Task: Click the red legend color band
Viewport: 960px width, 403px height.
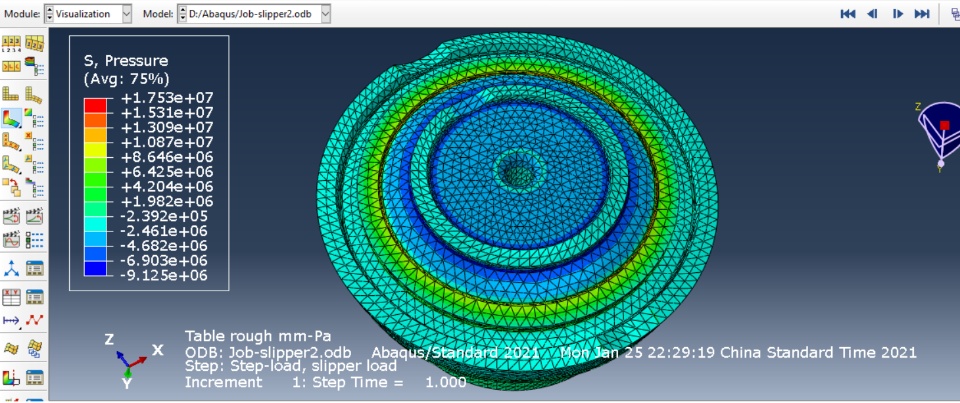Action: [95, 105]
